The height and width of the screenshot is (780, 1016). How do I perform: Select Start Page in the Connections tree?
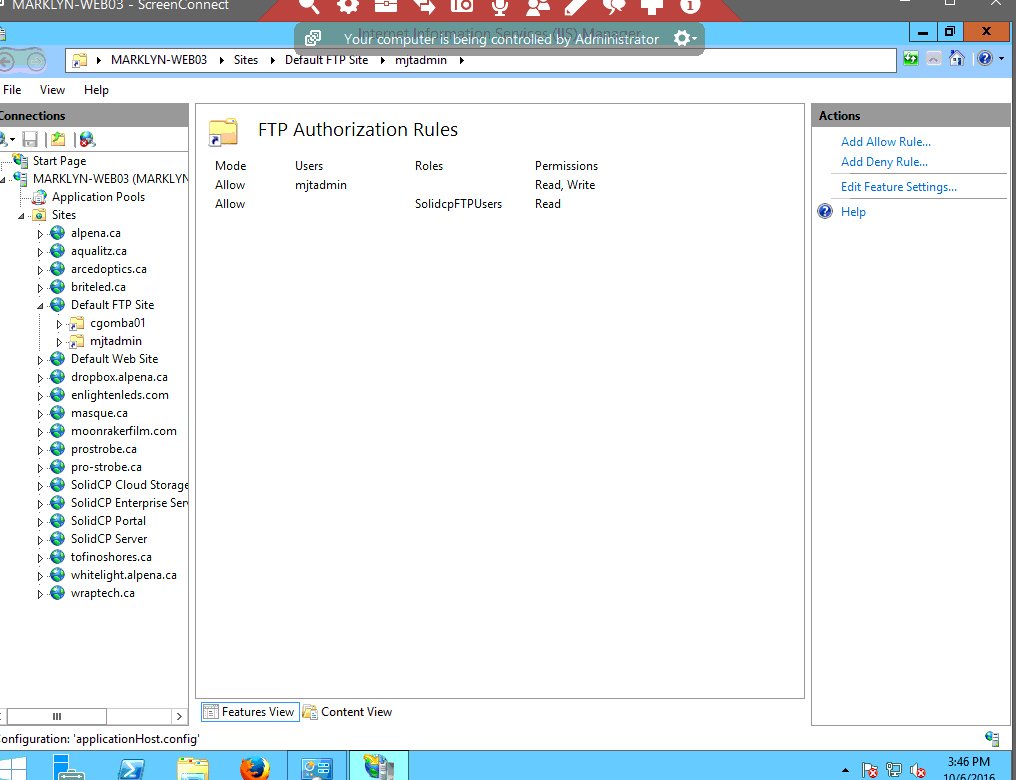59,161
